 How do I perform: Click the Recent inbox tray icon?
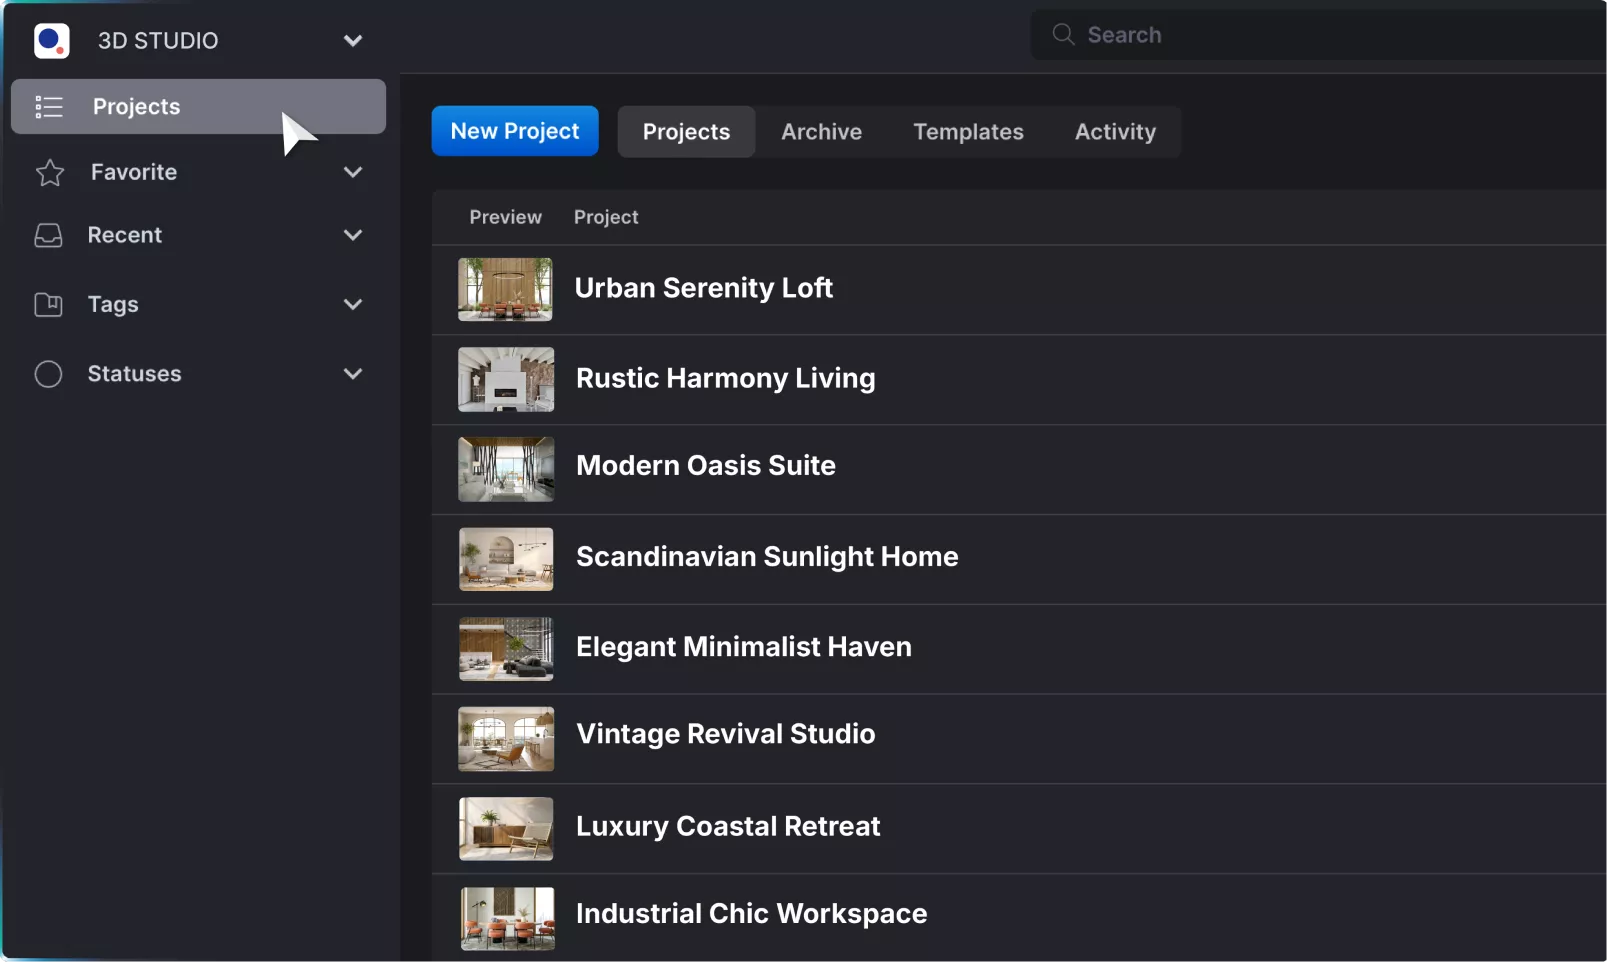(48, 236)
